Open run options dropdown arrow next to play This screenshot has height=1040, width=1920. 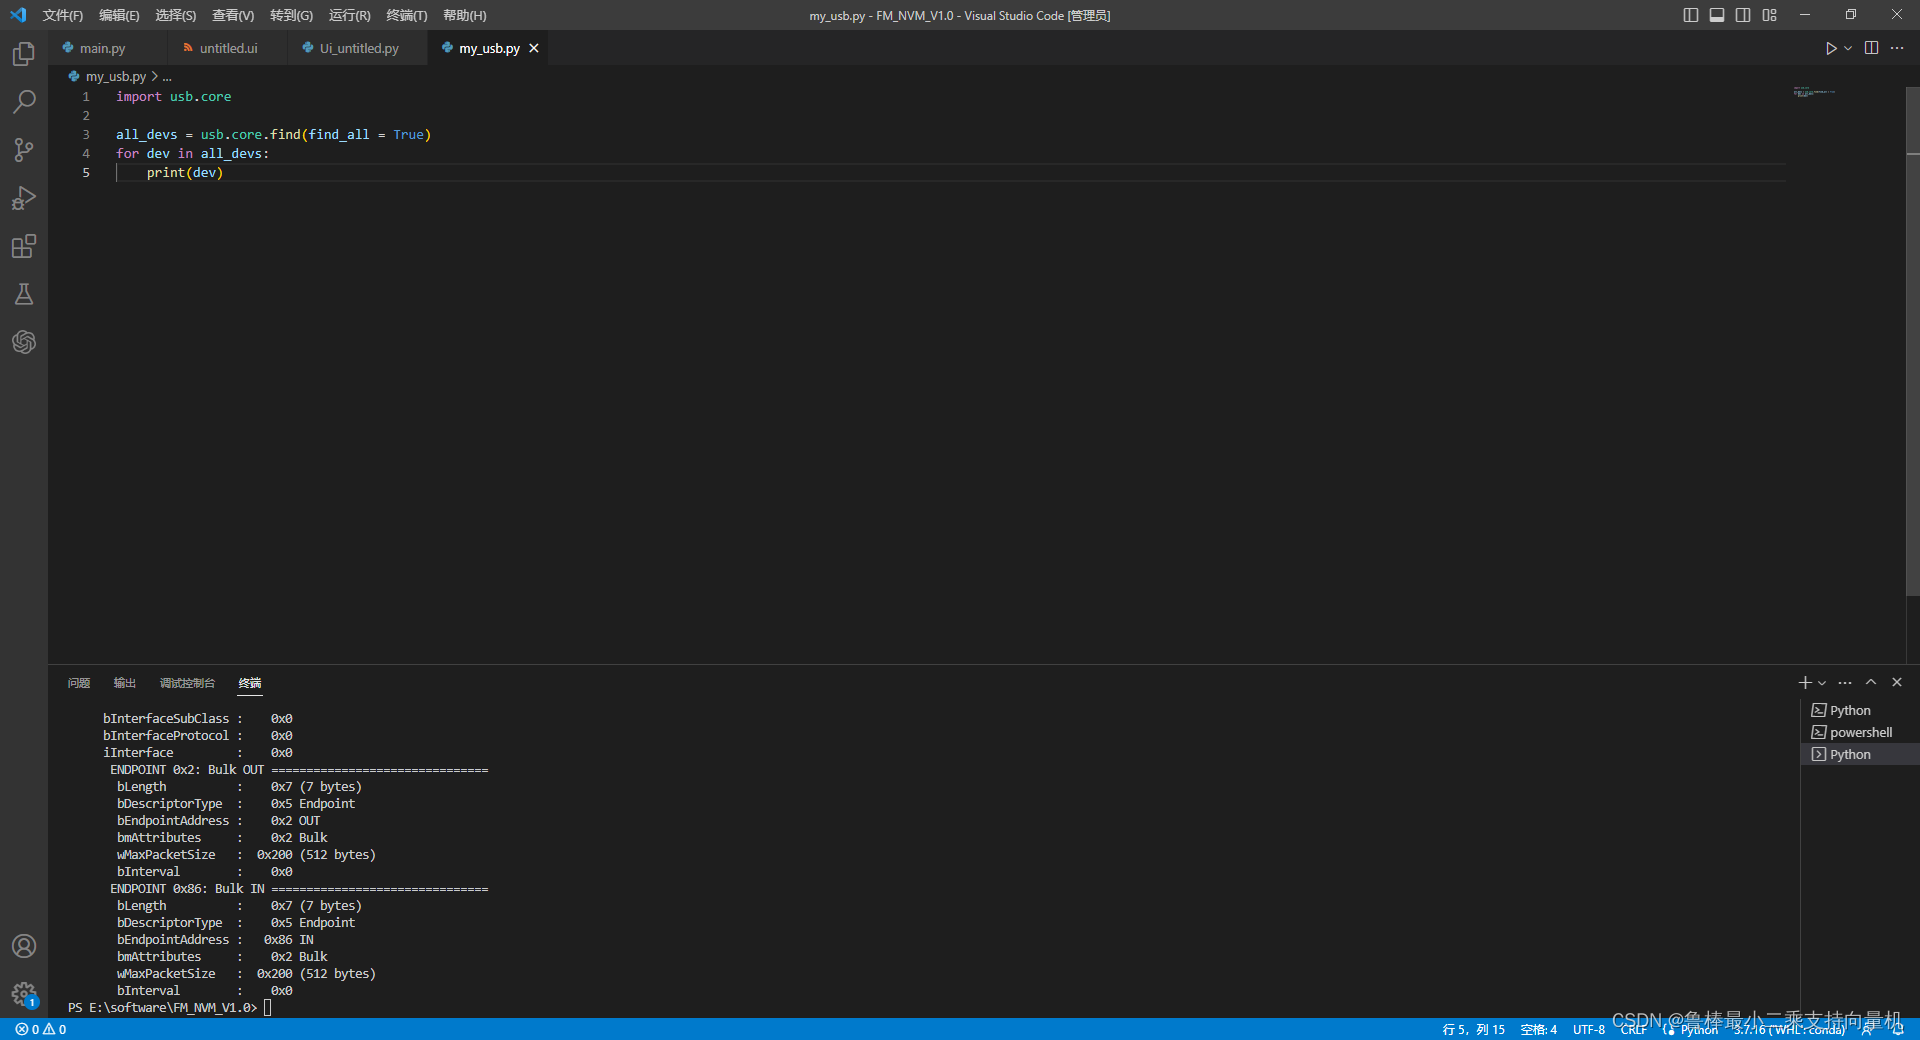[x=1848, y=48]
